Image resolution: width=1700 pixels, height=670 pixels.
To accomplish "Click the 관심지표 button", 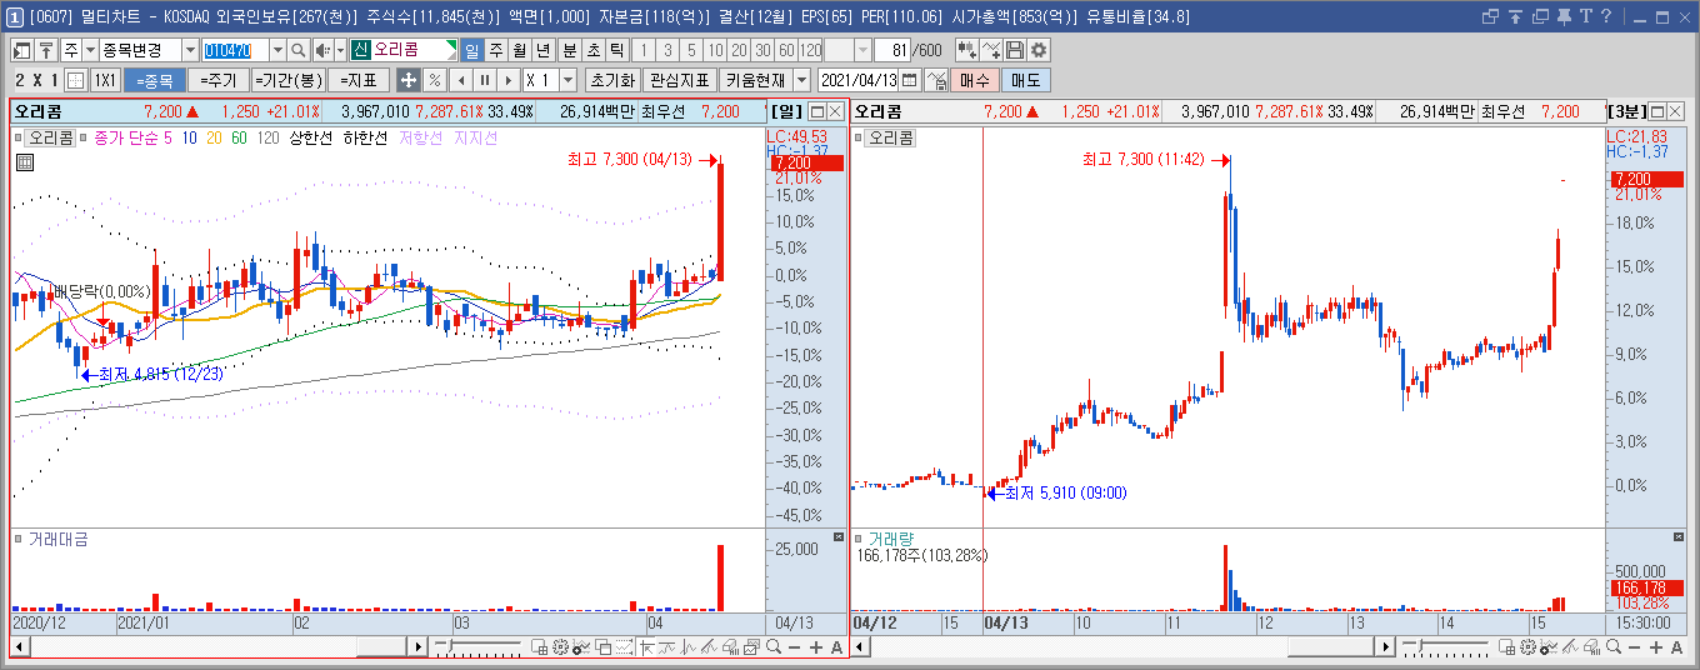I will coord(680,80).
